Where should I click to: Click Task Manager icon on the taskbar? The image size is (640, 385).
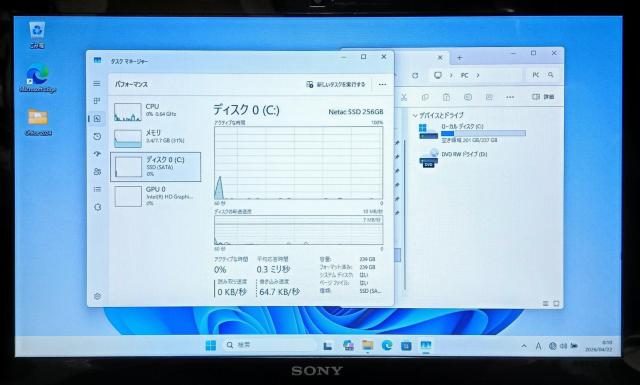[x=426, y=345]
